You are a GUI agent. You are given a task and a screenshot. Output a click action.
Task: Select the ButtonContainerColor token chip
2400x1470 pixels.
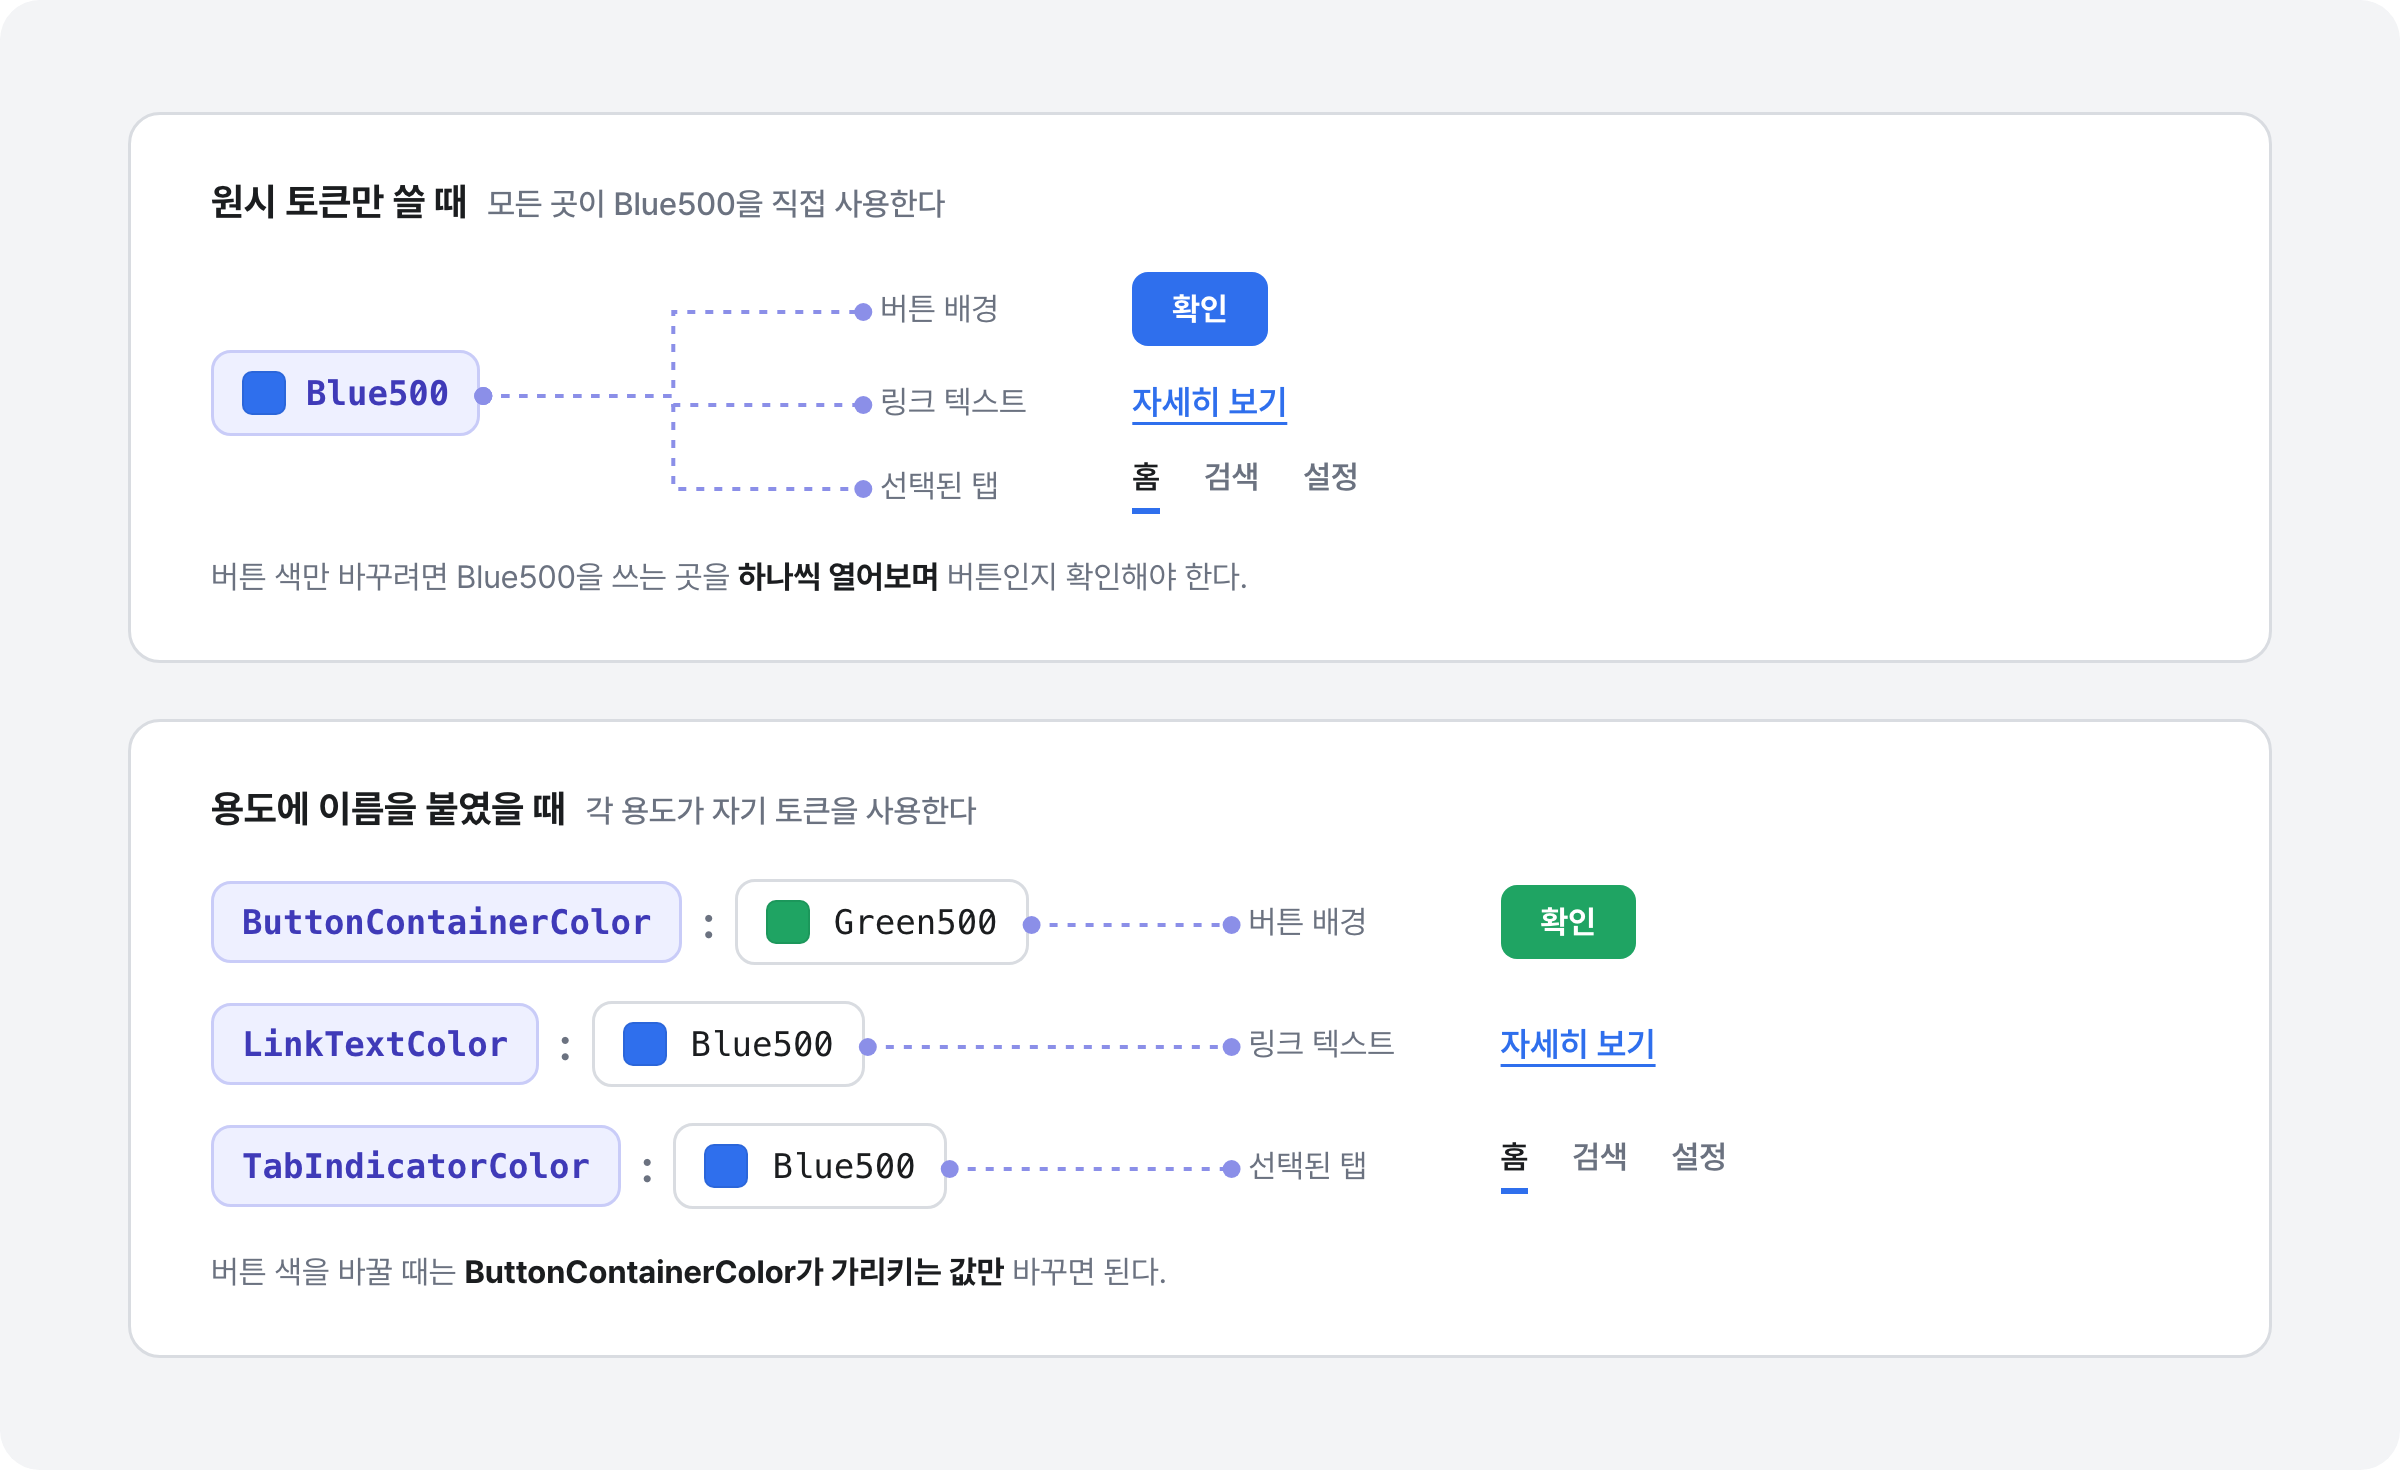446,922
